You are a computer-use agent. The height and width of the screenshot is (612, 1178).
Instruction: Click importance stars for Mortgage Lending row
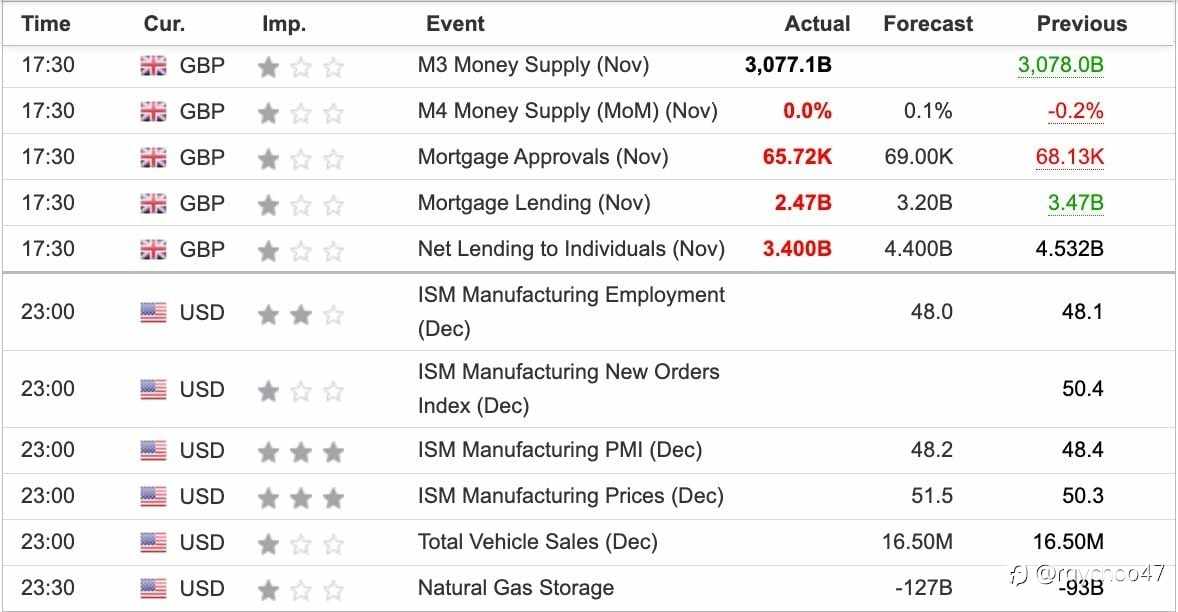[x=300, y=205]
